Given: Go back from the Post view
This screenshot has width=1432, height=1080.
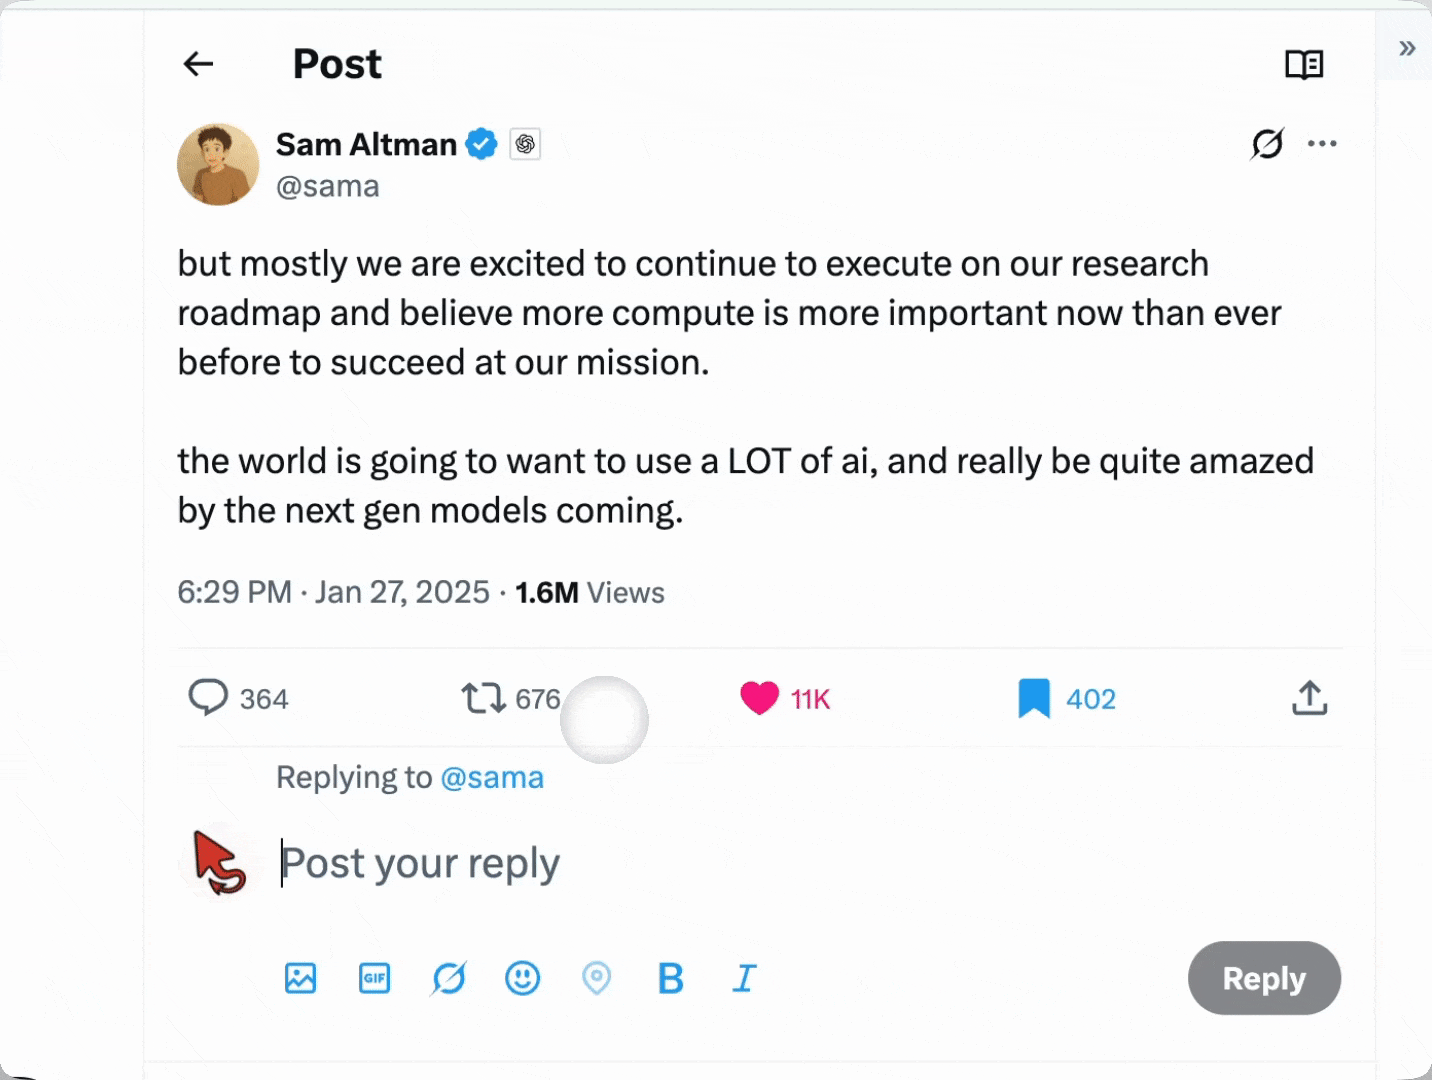Looking at the screenshot, I should coord(197,63).
